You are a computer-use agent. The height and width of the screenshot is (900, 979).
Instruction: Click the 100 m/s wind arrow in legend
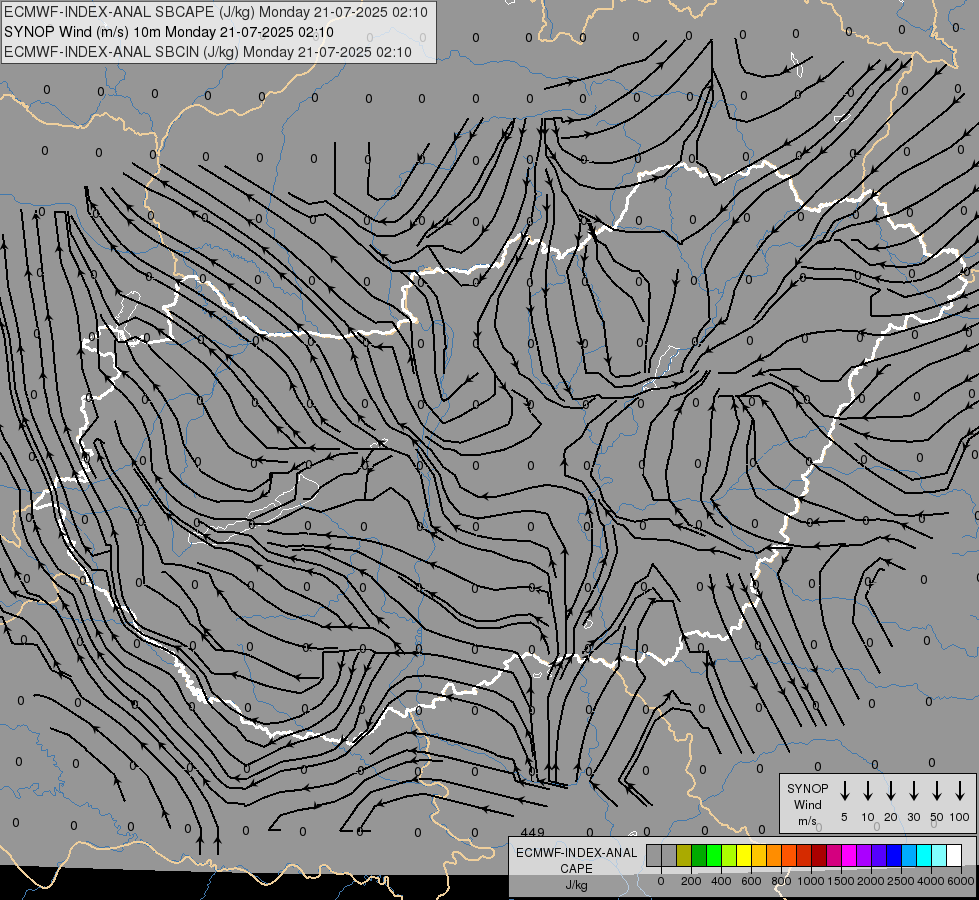pos(960,791)
